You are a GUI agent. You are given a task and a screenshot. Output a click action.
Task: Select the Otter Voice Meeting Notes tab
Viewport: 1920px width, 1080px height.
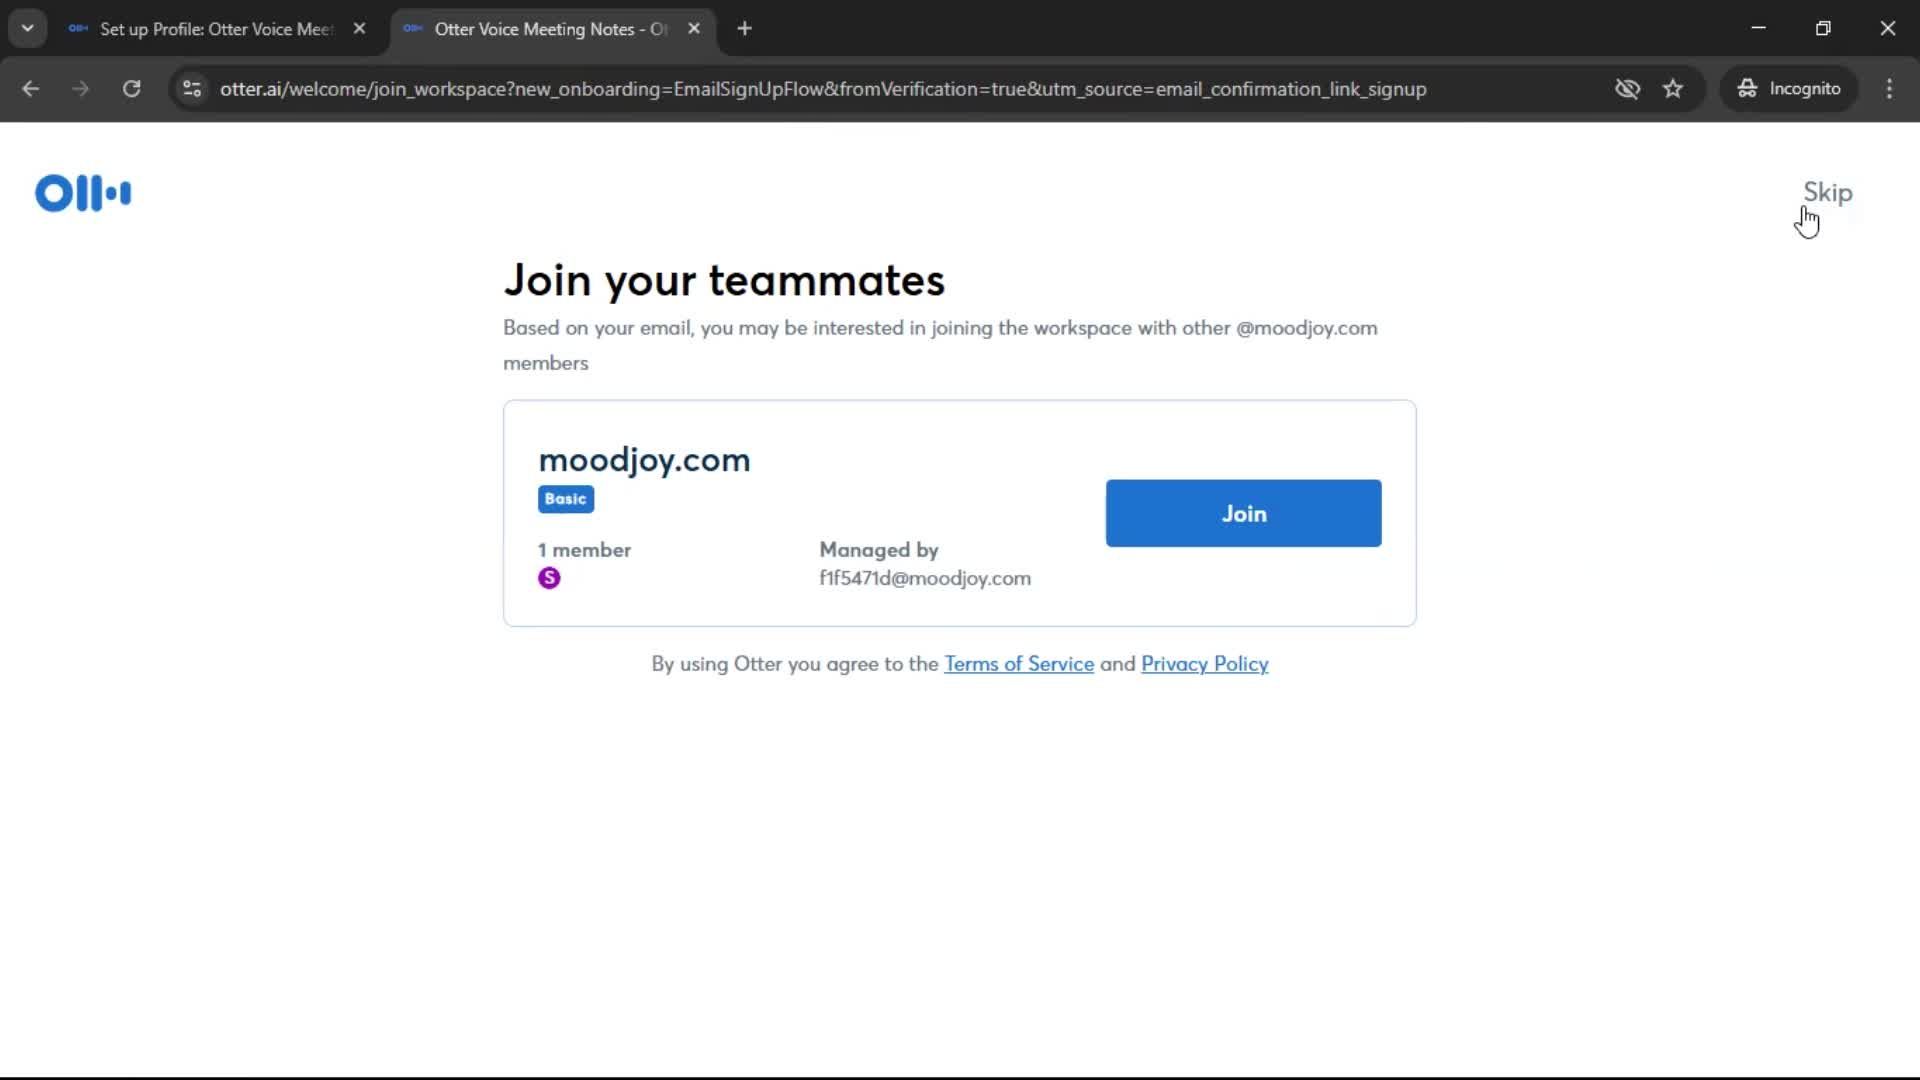(550, 29)
